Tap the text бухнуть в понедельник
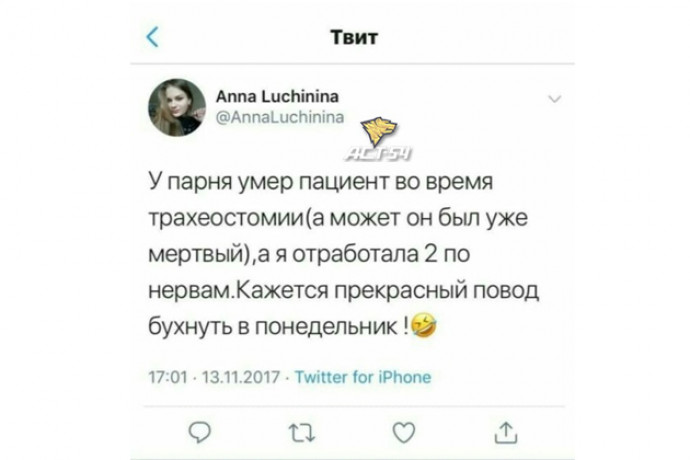The height and width of the screenshot is (460, 690). coord(272,326)
